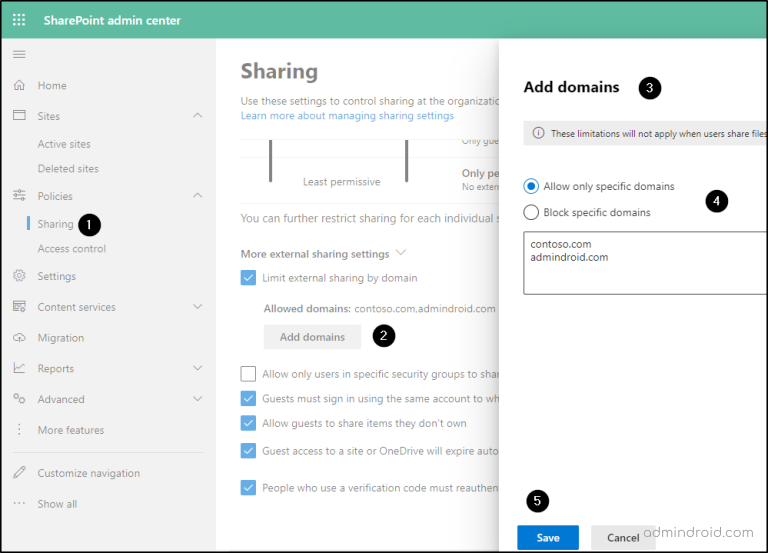The height and width of the screenshot is (553, 768).
Task: Click the info icon in limitations banner
Action: (538, 133)
